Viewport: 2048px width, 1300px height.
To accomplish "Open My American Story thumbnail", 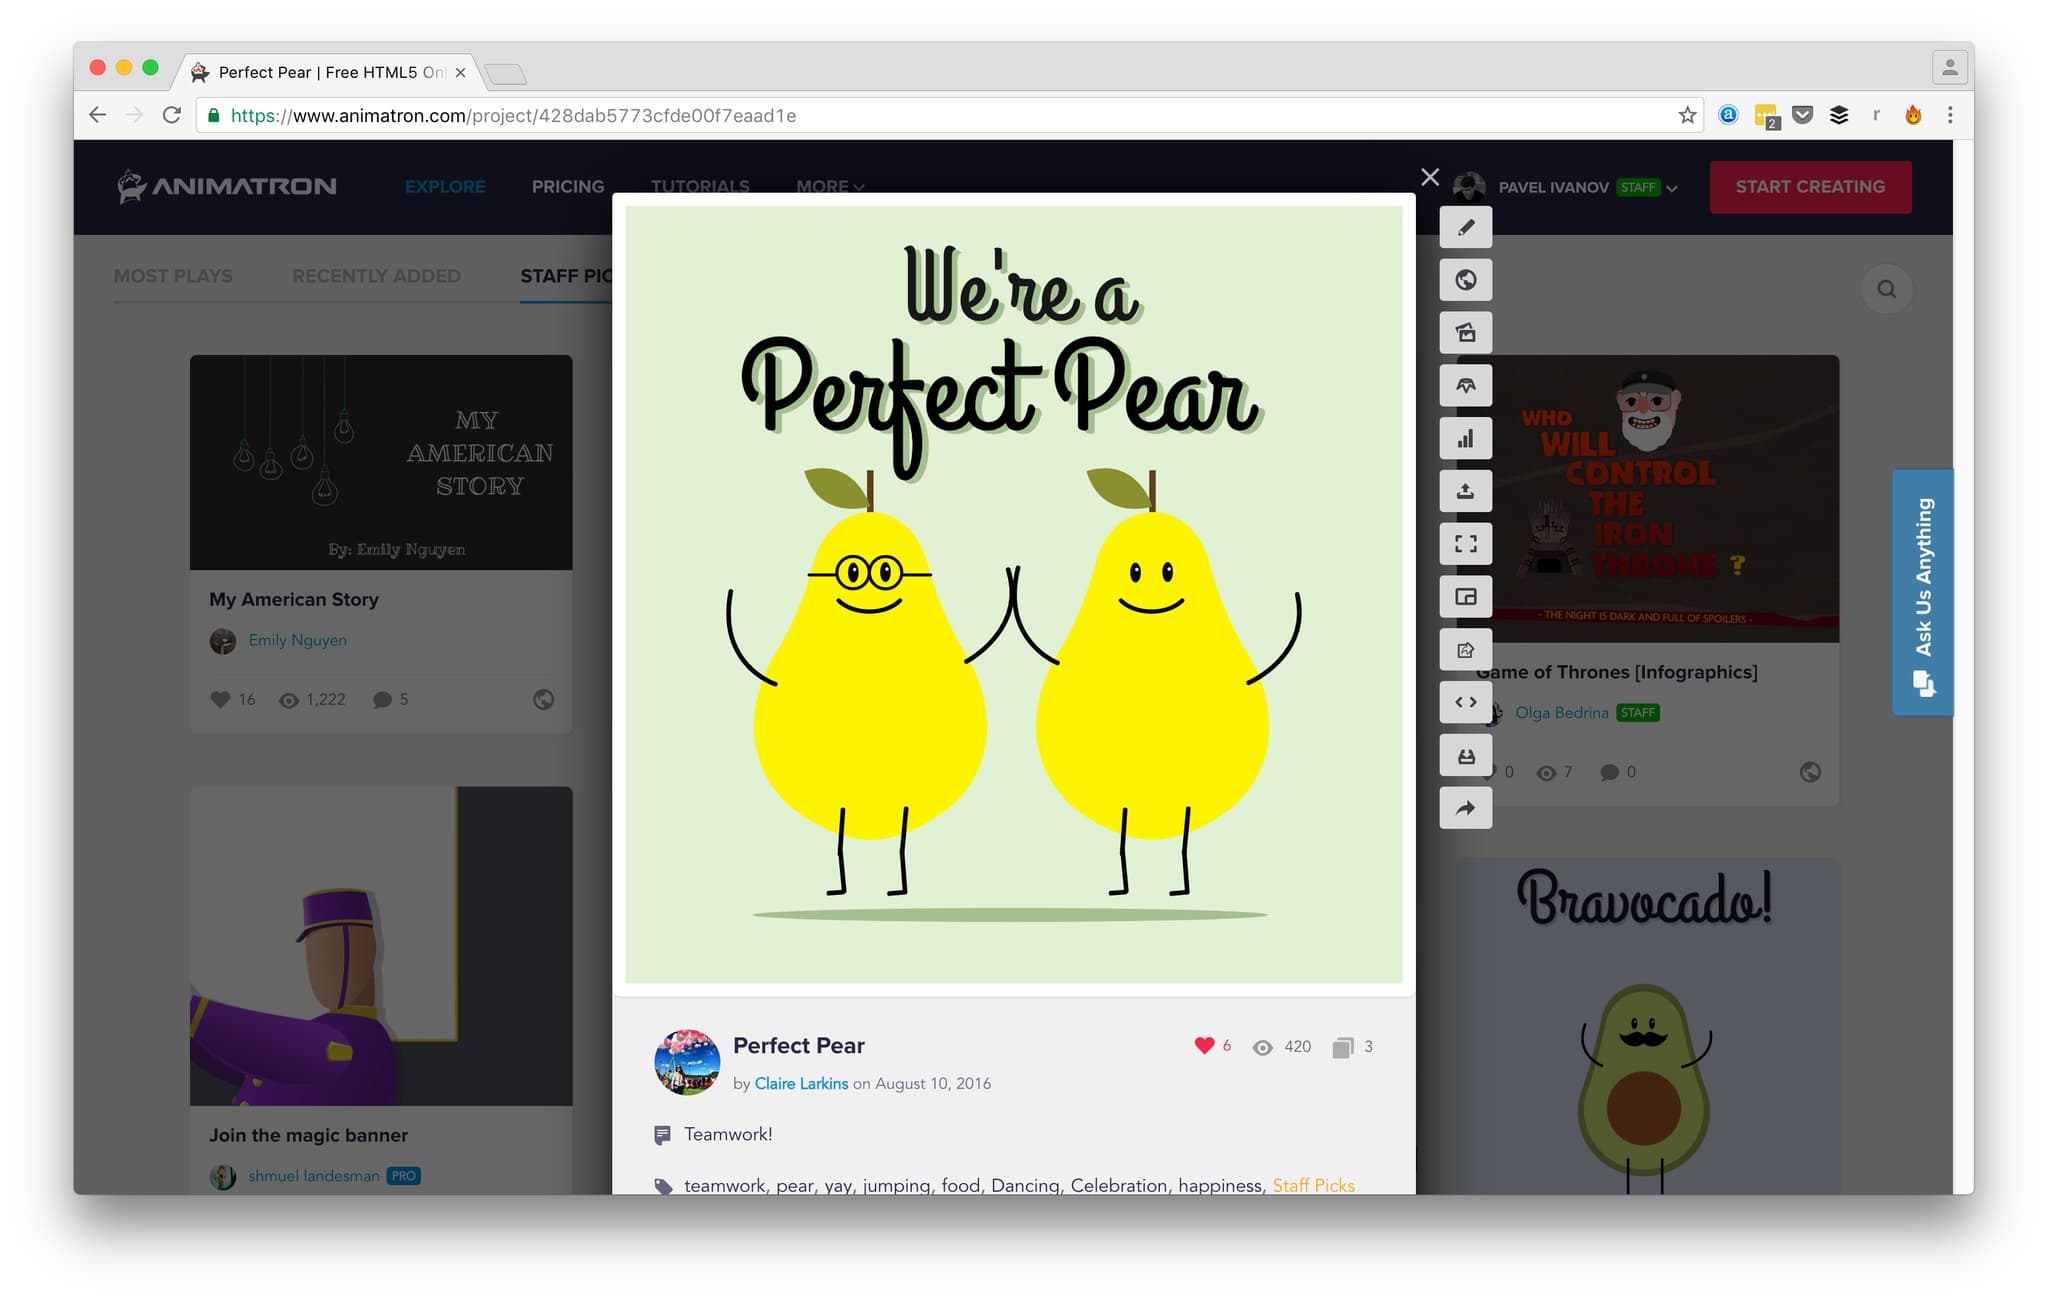I will point(381,463).
